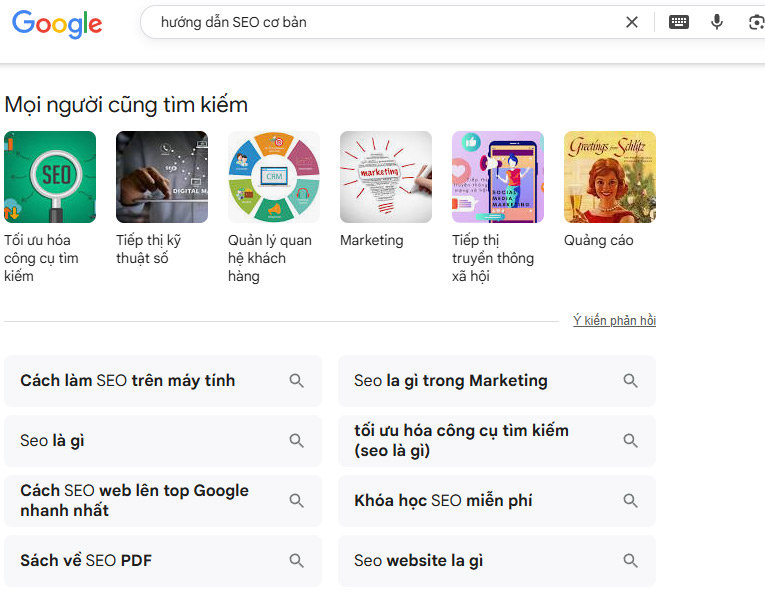Open the social media marketing thumbnail
The image size is (765, 600).
tap(498, 177)
